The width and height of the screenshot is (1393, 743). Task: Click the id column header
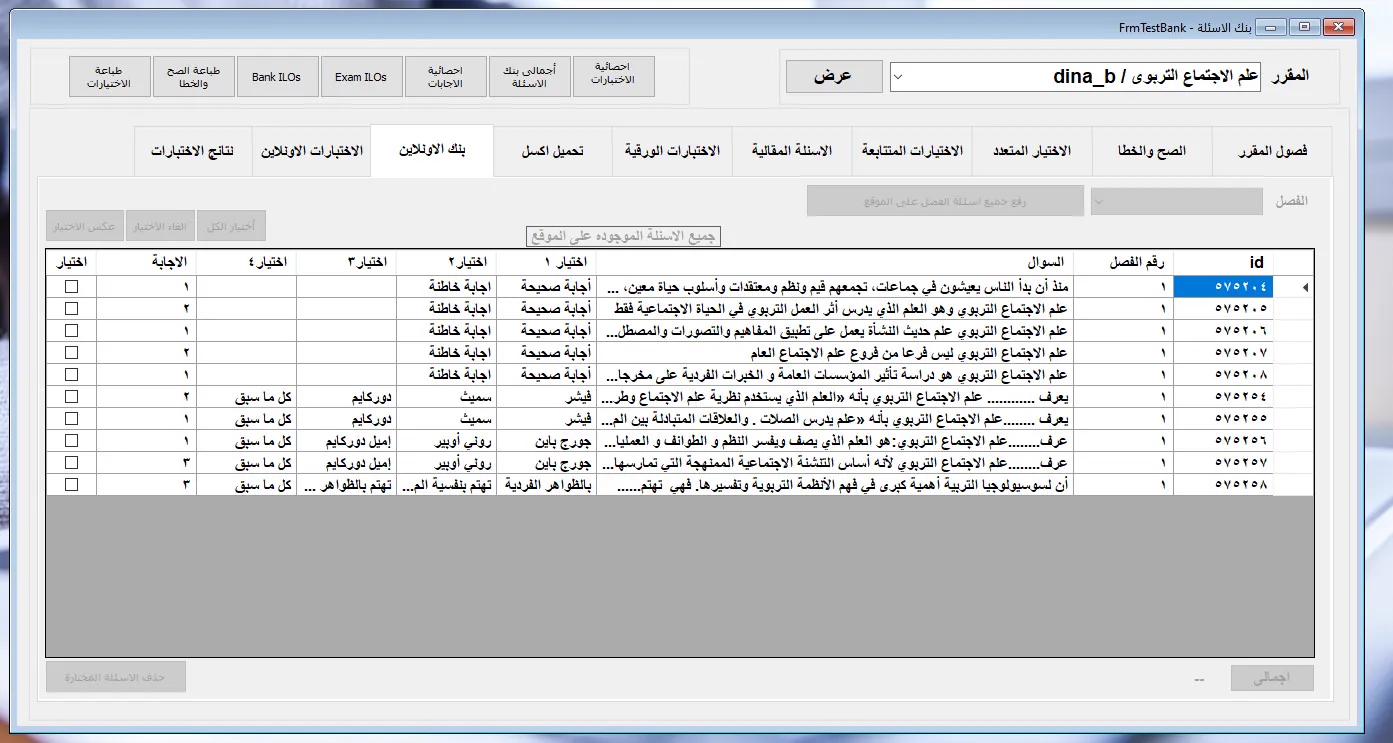[1223, 262]
